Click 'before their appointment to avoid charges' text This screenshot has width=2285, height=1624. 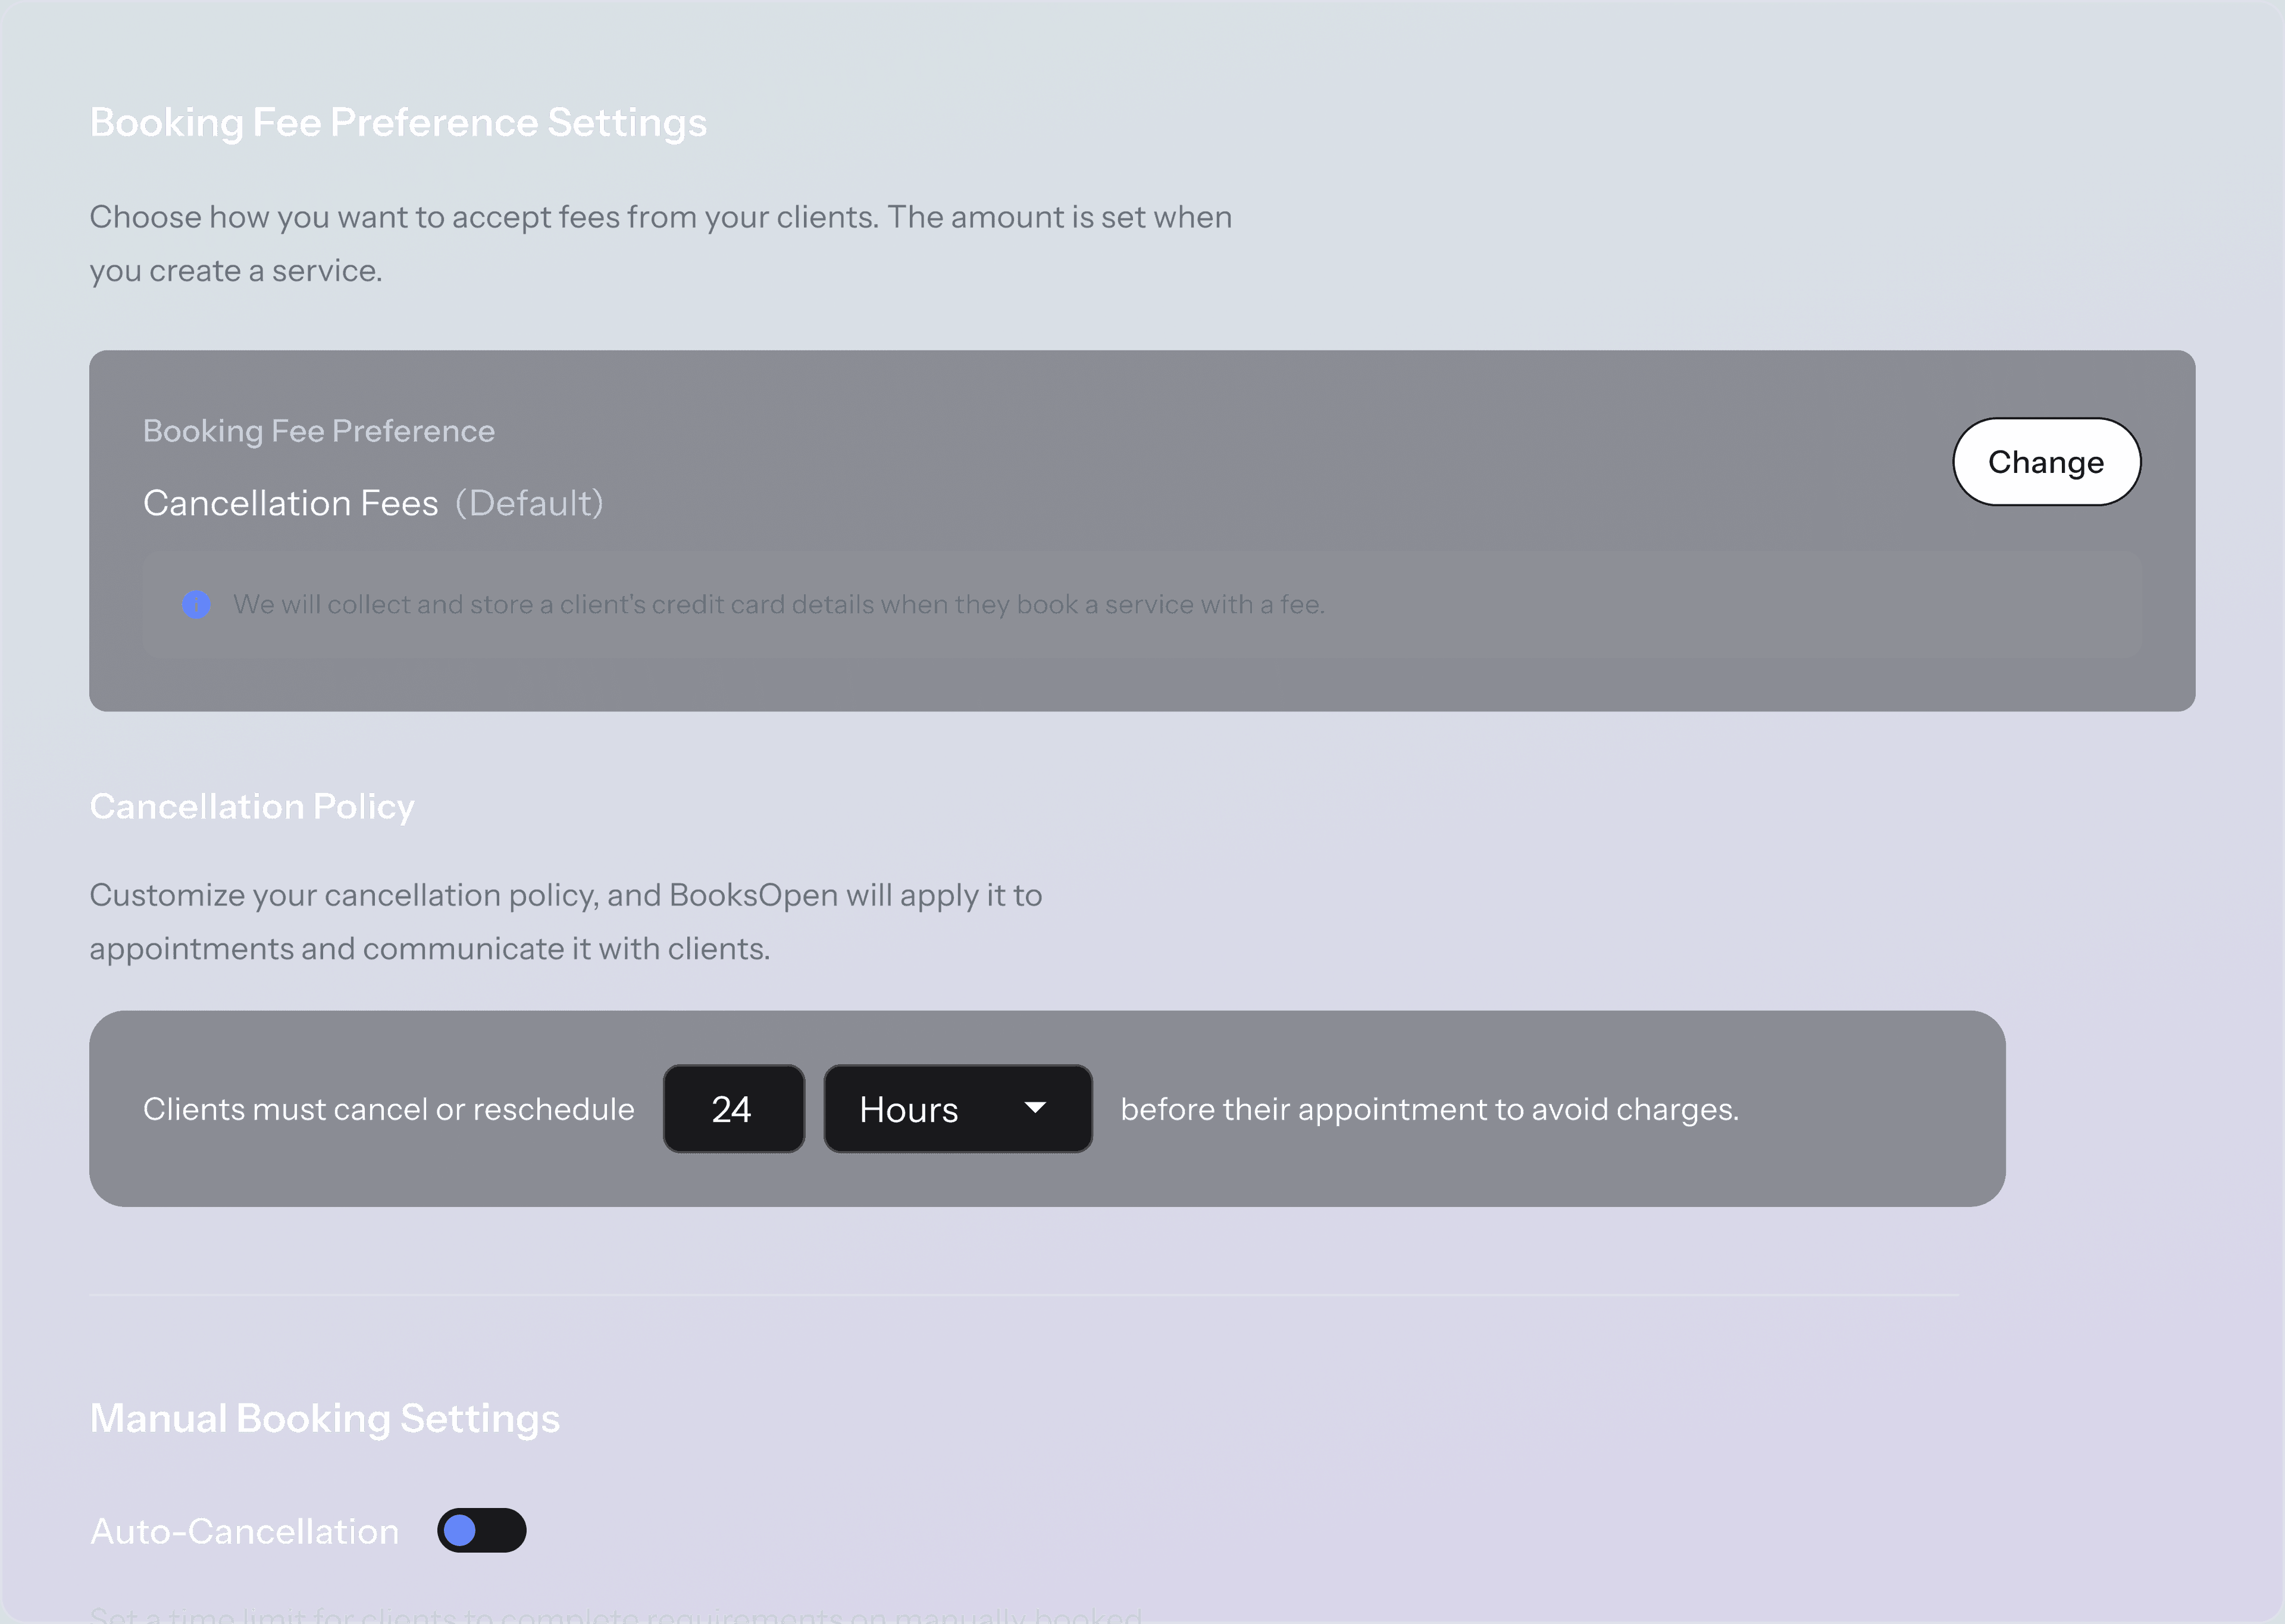[1429, 1109]
